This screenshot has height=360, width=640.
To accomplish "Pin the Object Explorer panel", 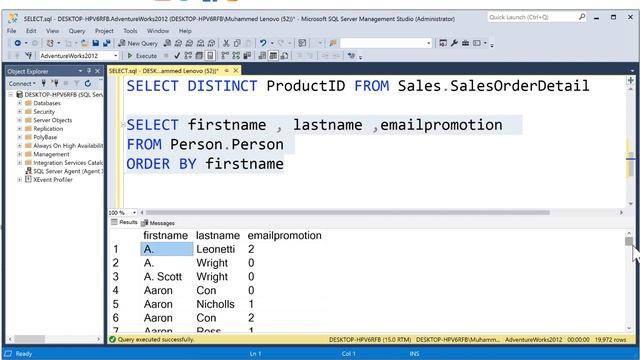I will (89, 71).
